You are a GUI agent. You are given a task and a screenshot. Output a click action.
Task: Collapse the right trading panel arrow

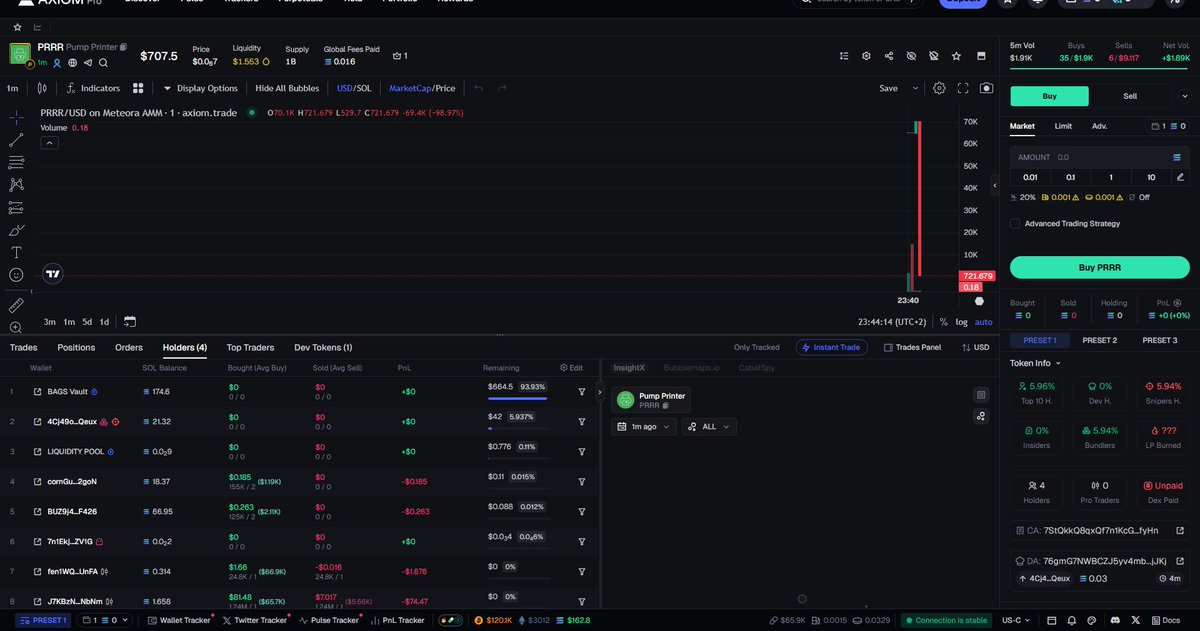coord(995,185)
